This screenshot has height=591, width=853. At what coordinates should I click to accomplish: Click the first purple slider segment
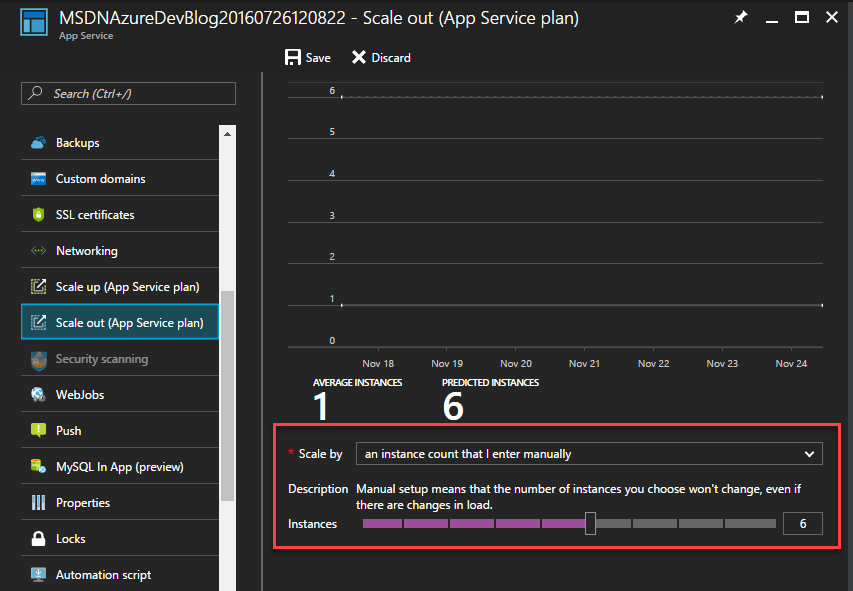pyautogui.click(x=382, y=524)
